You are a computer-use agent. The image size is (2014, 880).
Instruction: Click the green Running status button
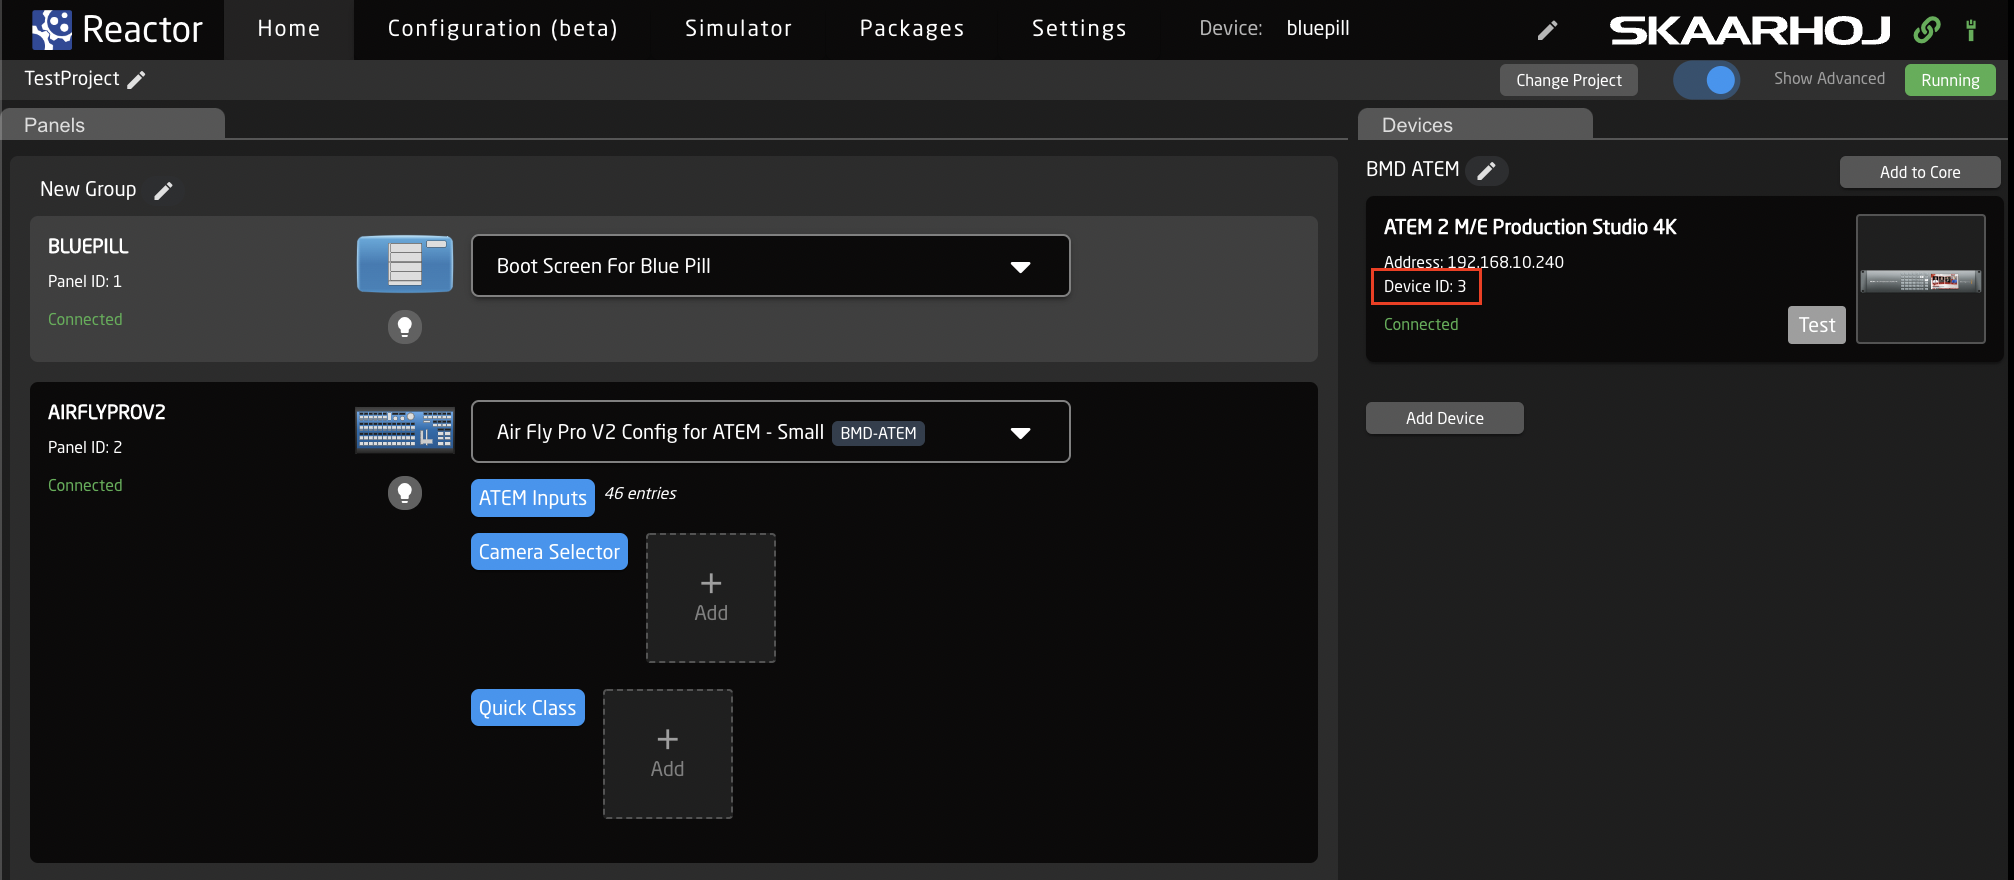click(1950, 80)
